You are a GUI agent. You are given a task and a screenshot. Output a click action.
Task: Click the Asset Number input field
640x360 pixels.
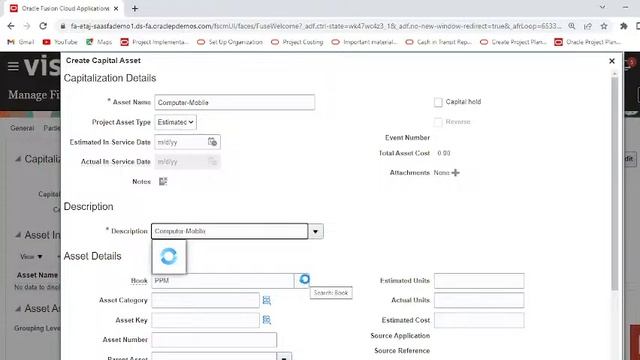point(214,340)
